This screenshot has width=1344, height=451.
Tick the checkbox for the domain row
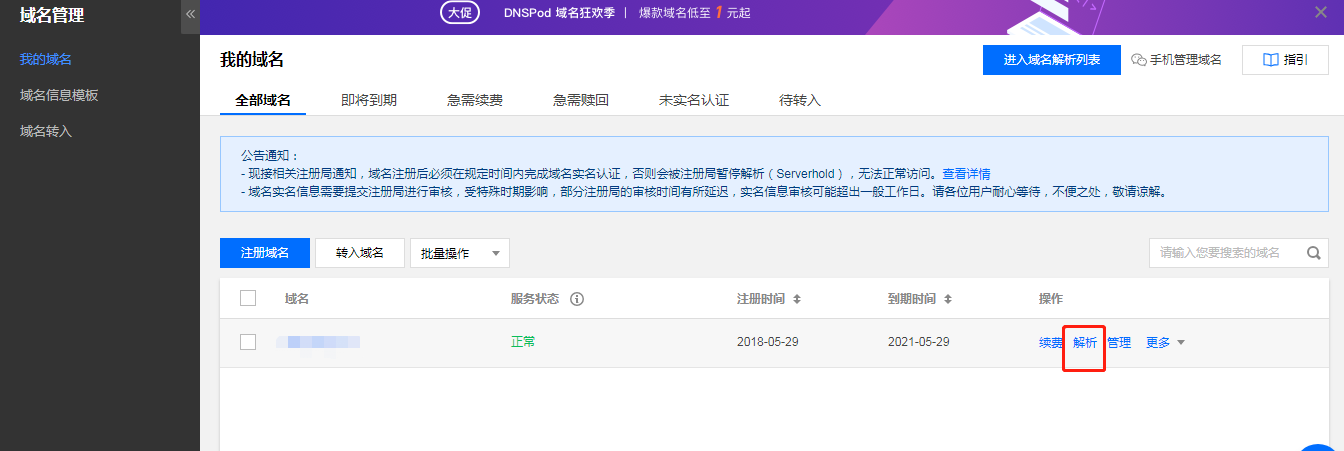pyautogui.click(x=248, y=342)
